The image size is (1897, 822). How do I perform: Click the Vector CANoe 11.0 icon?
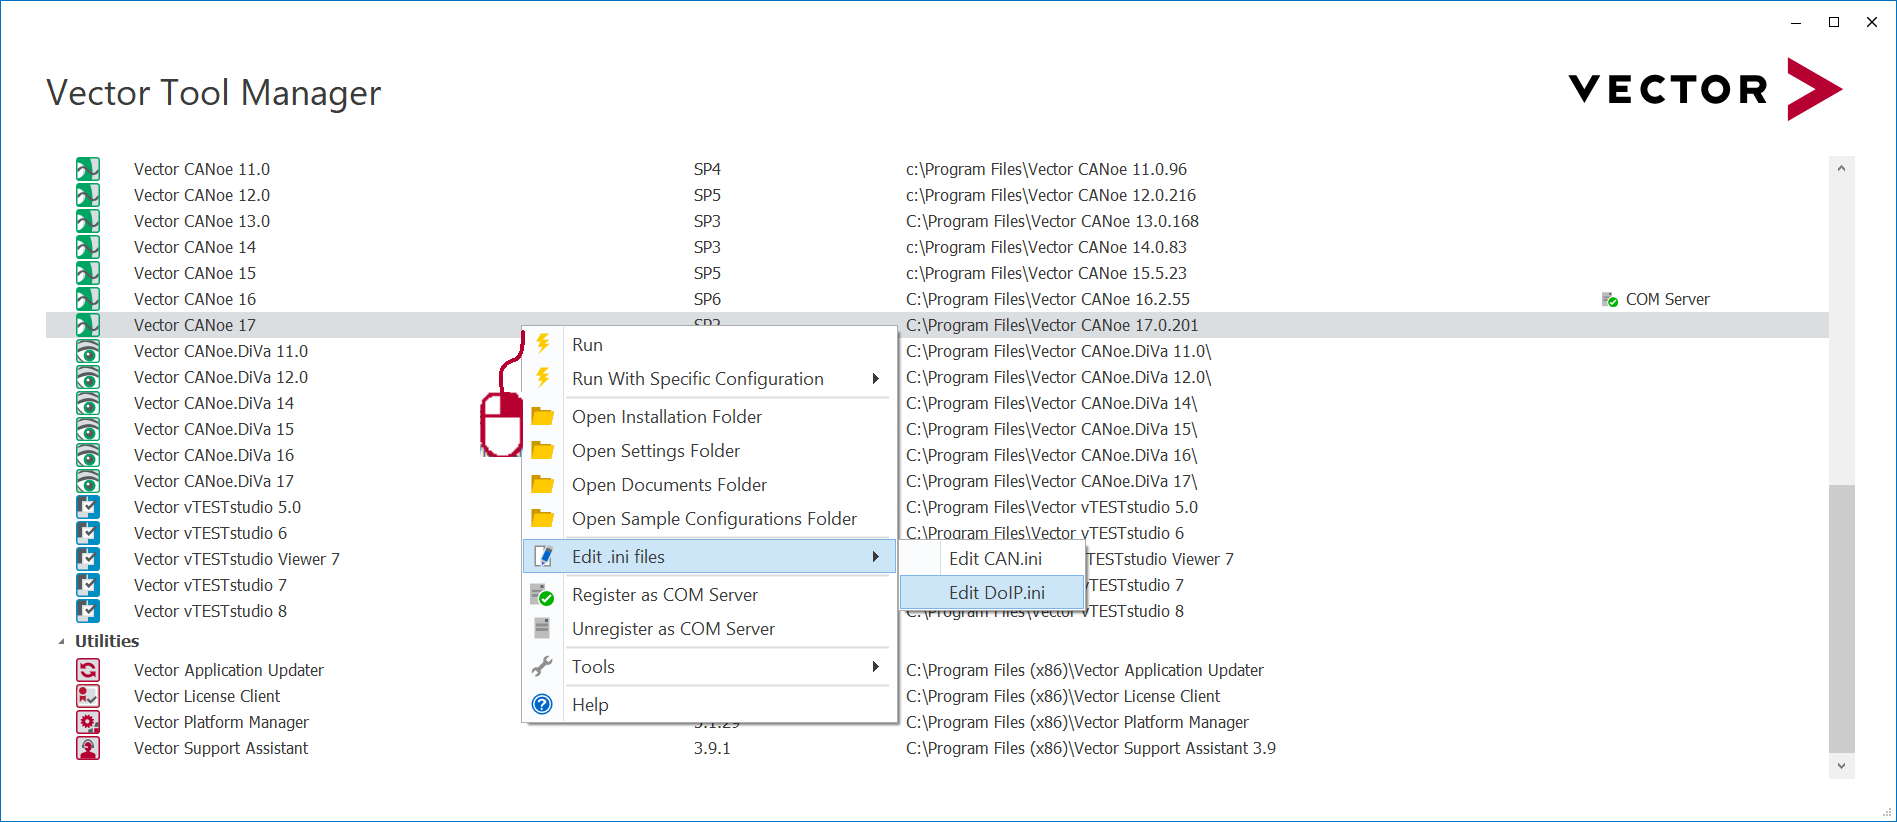point(88,169)
